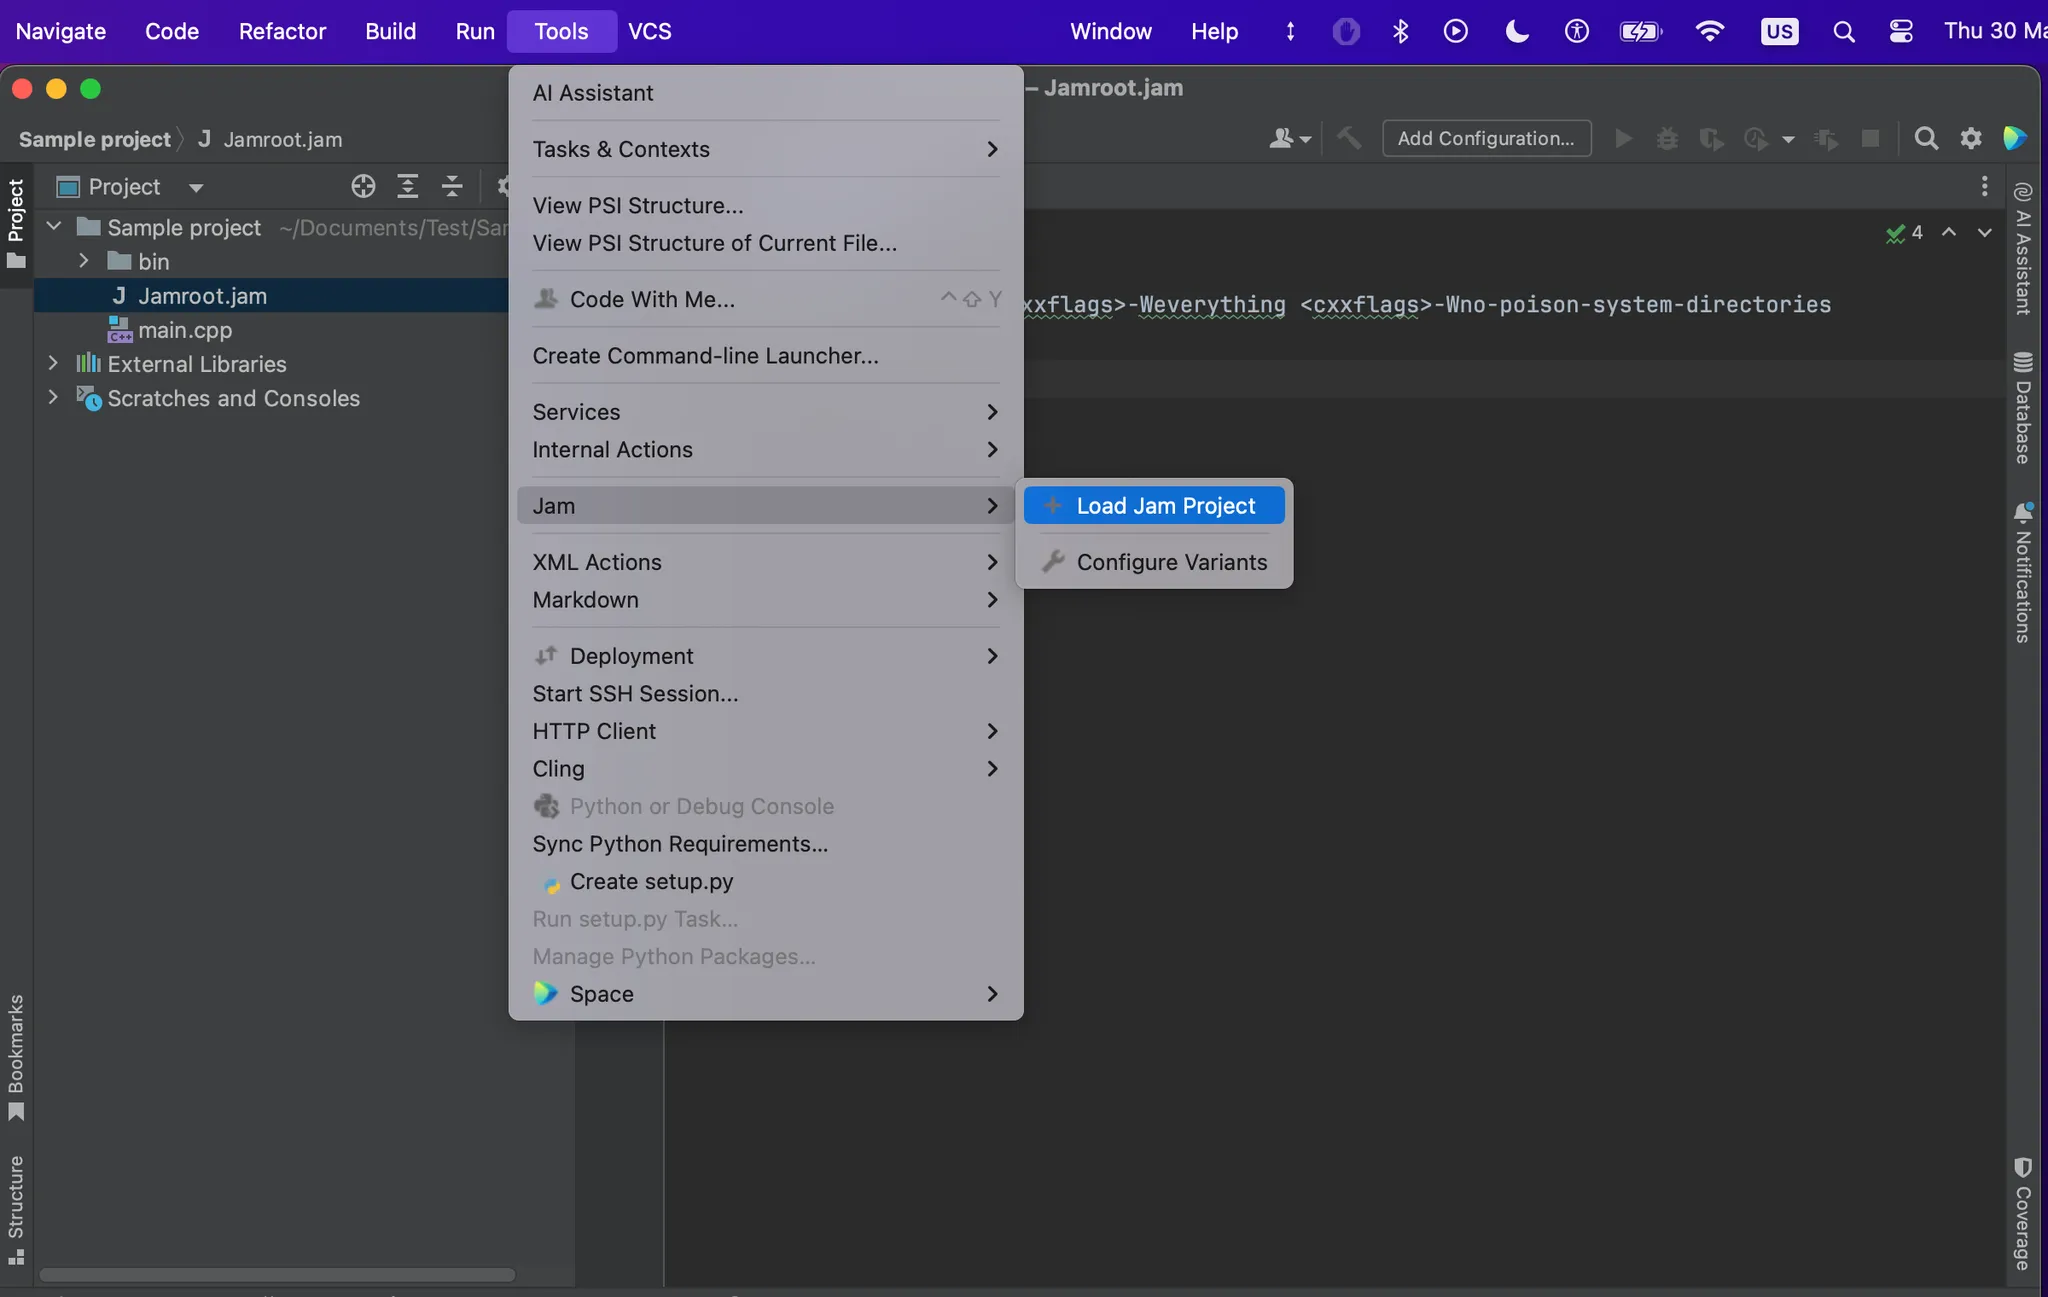Toggle Do Not Disturb moon icon
The image size is (2048, 1297).
(1517, 31)
